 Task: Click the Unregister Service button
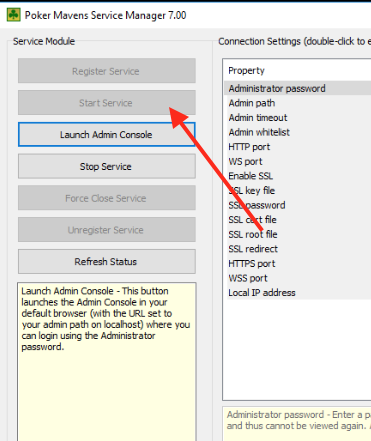point(107,230)
